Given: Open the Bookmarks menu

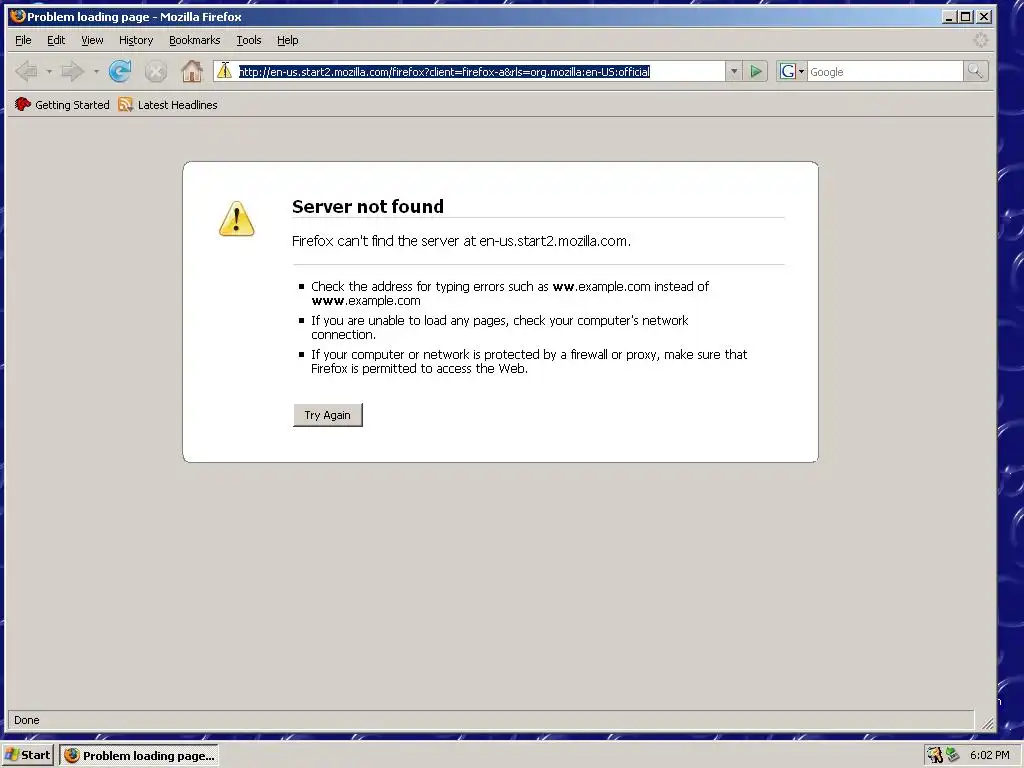Looking at the screenshot, I should click(x=195, y=40).
